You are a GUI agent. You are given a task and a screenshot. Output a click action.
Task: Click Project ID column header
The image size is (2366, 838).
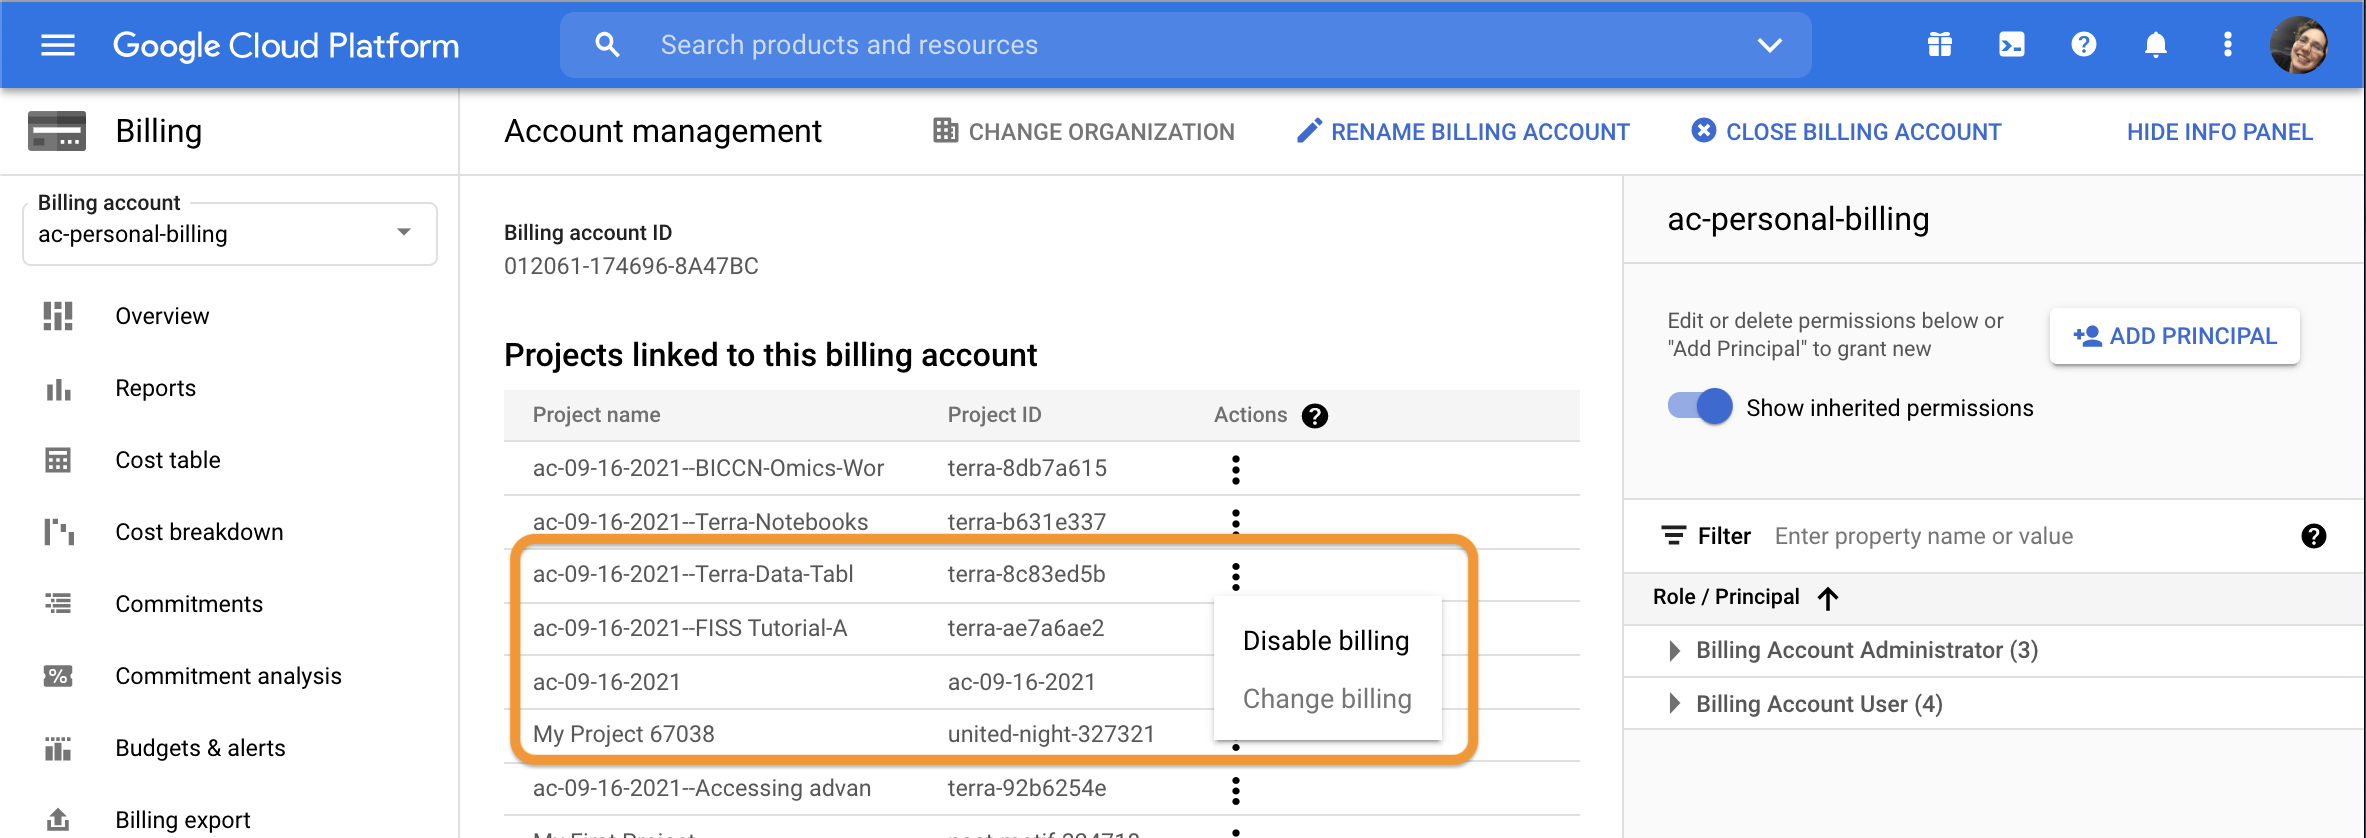point(994,415)
